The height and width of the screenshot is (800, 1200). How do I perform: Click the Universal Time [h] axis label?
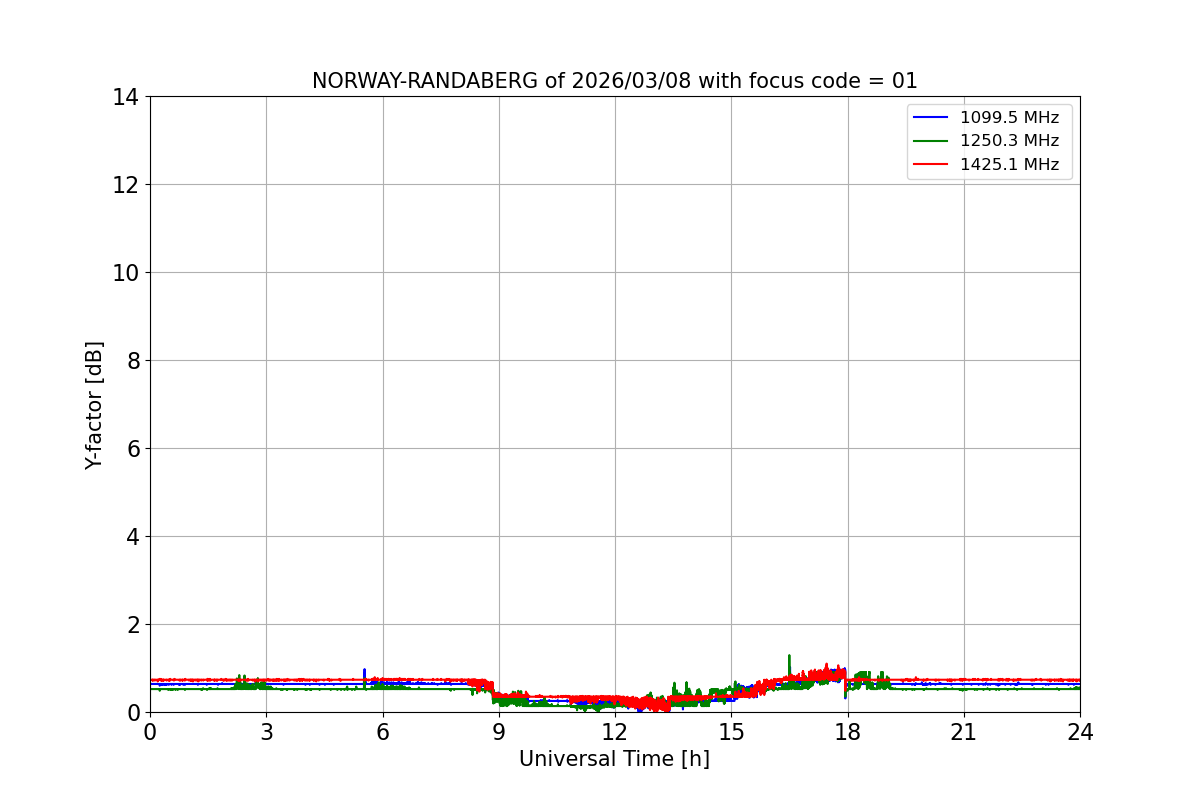(614, 759)
